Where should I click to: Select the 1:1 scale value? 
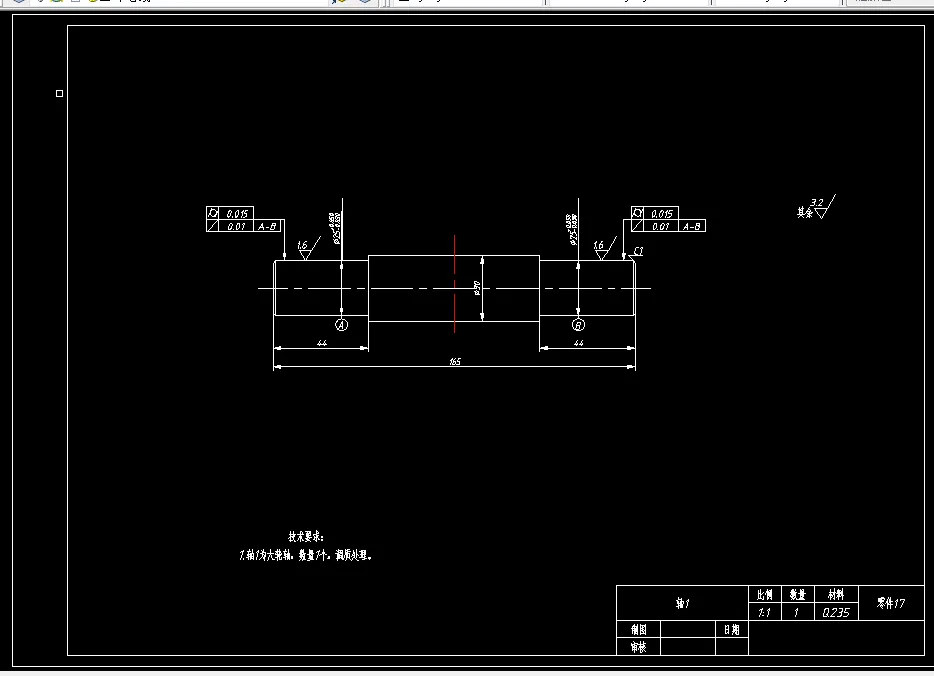coord(764,612)
